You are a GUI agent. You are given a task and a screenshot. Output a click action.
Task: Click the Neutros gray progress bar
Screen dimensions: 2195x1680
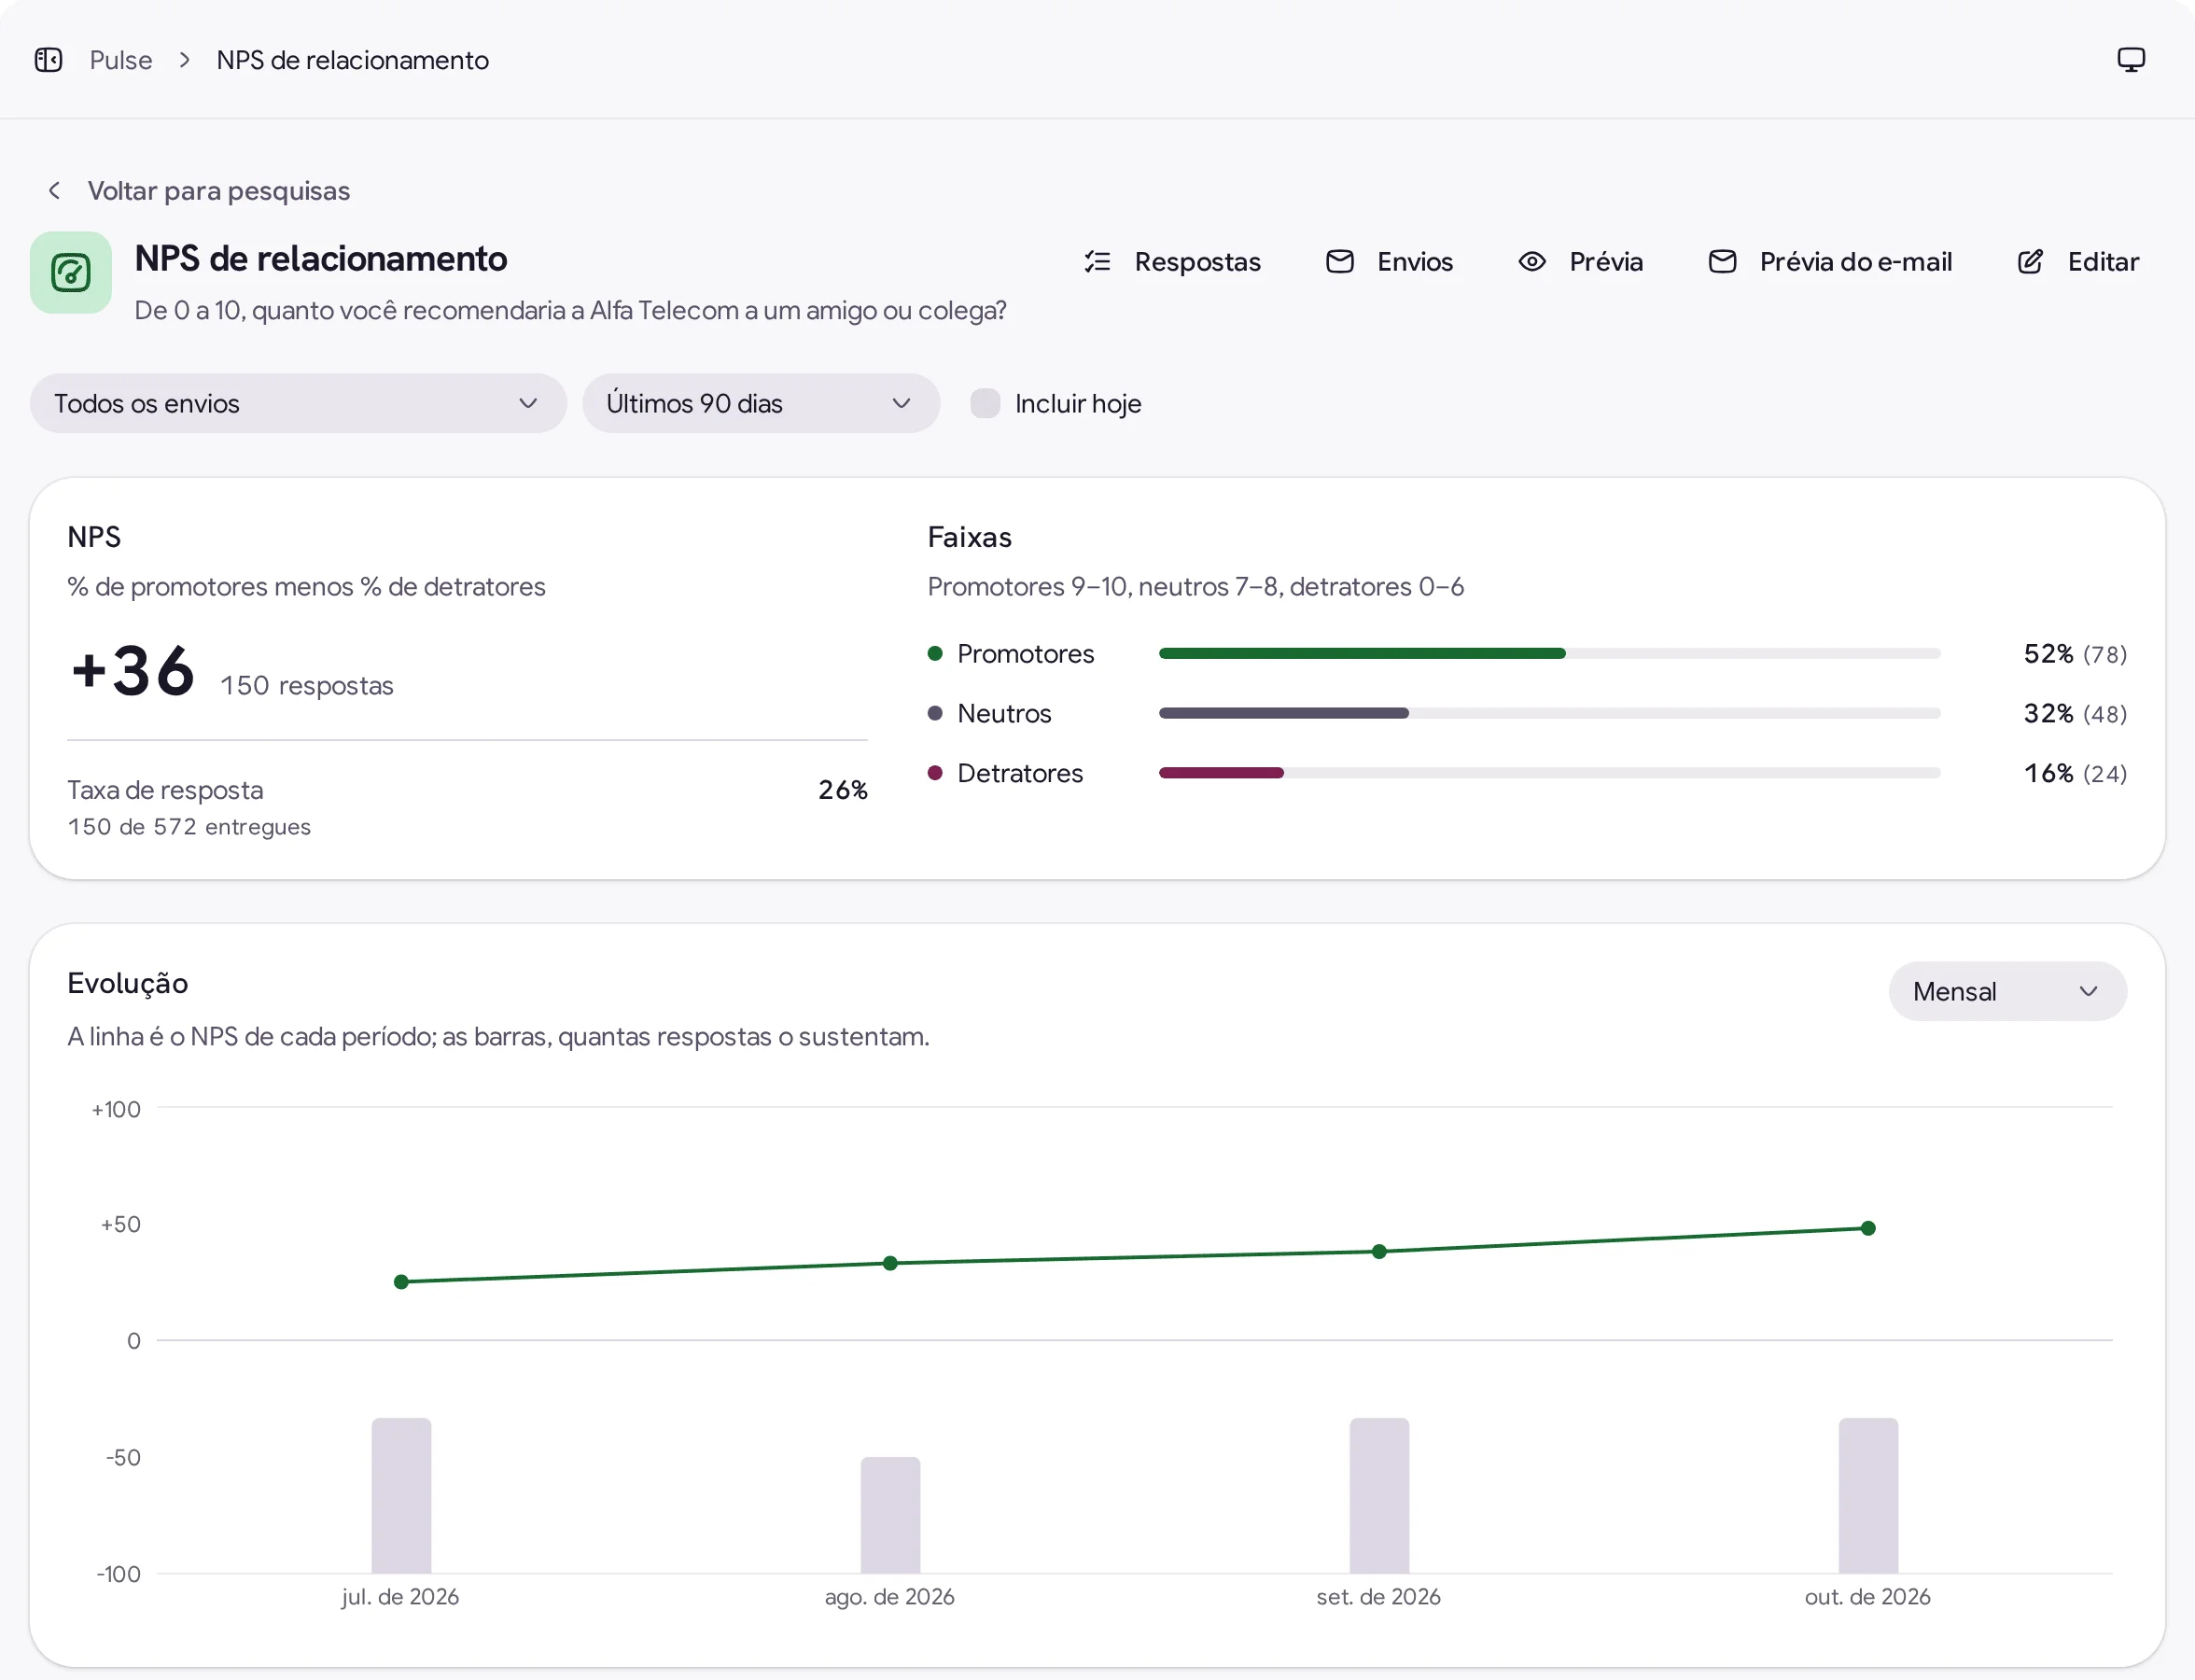(1284, 713)
